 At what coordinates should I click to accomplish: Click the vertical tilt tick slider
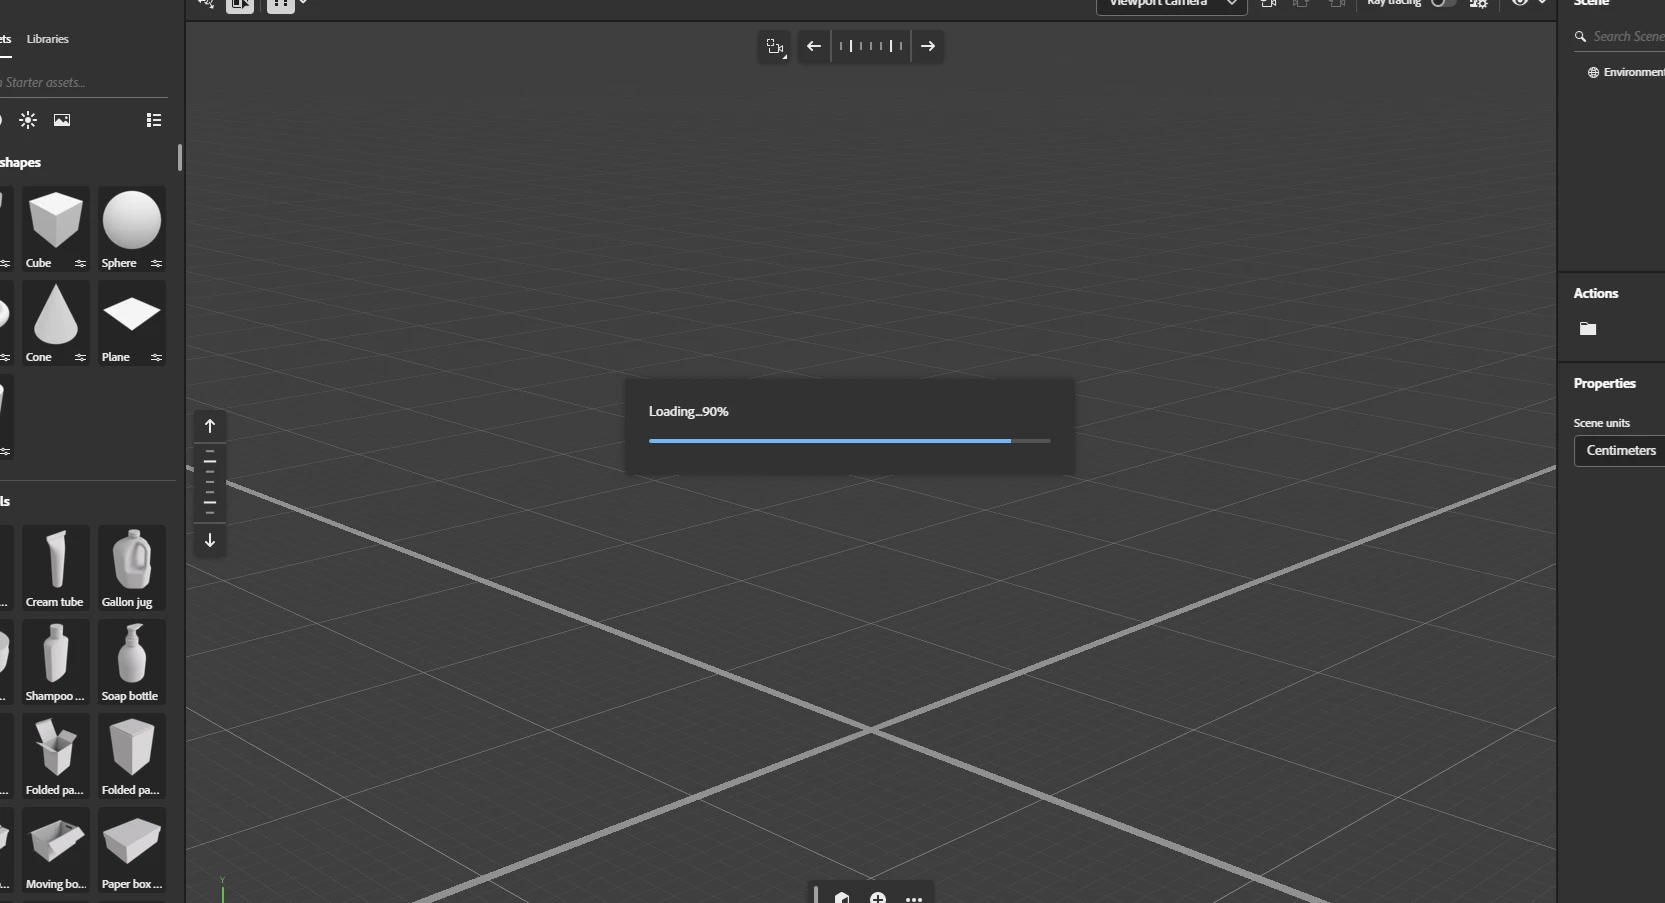click(210, 483)
